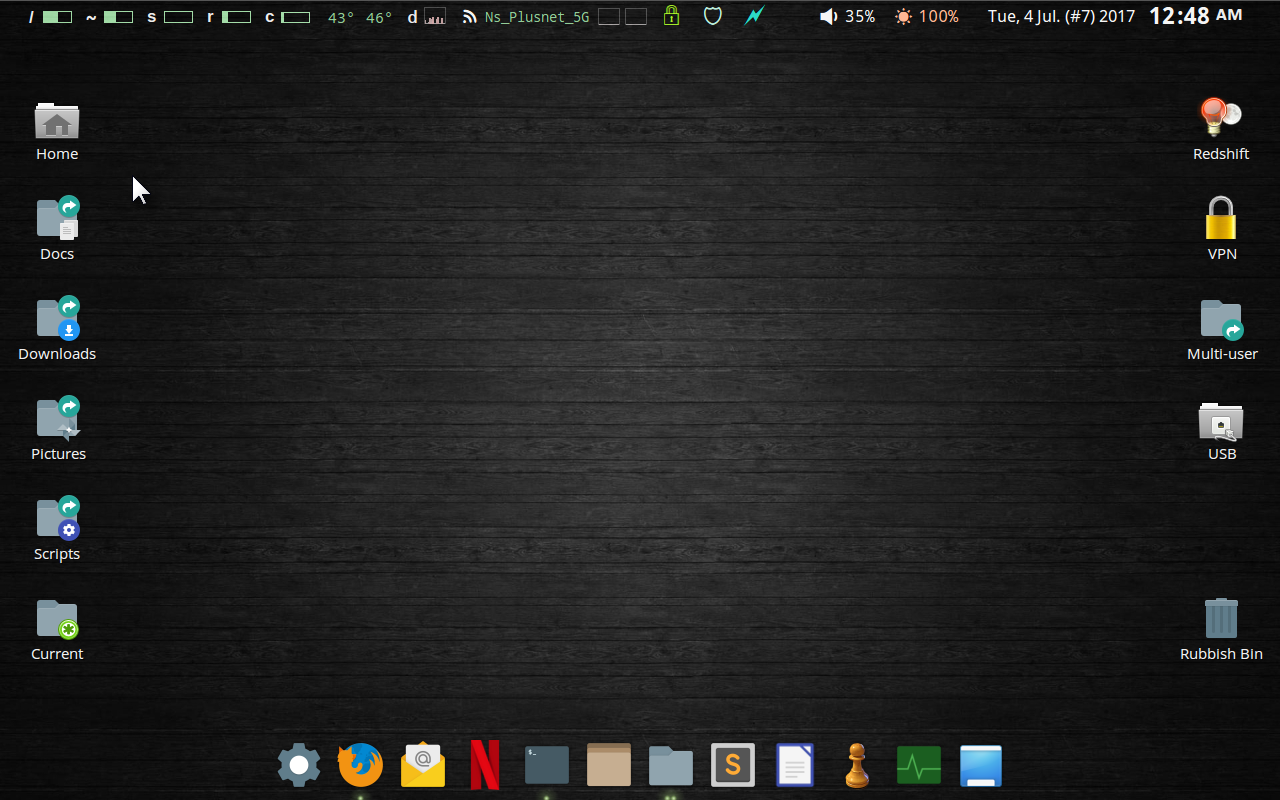Click the VPN padlock desktop icon
Screen dimensions: 1280x800
(1221, 218)
